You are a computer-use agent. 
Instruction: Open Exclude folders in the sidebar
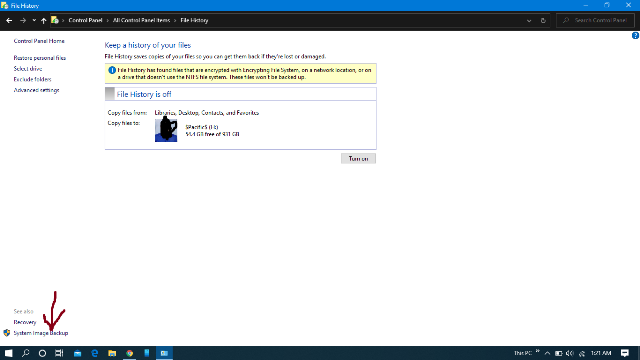pyautogui.click(x=32, y=79)
